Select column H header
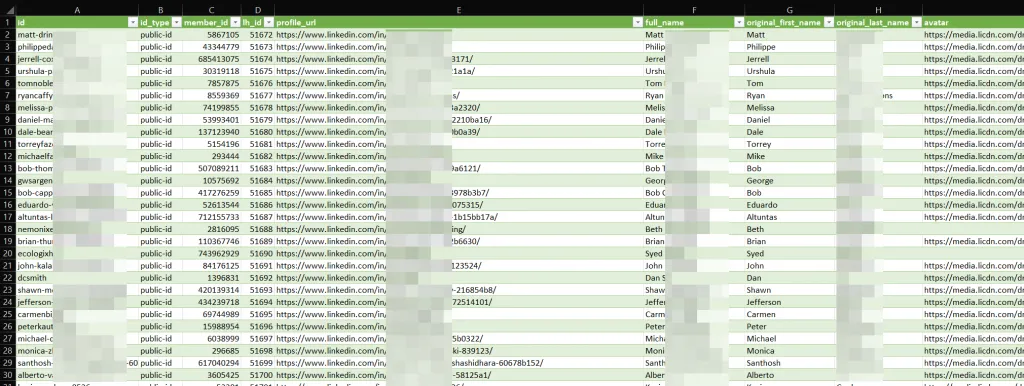 pos(878,10)
